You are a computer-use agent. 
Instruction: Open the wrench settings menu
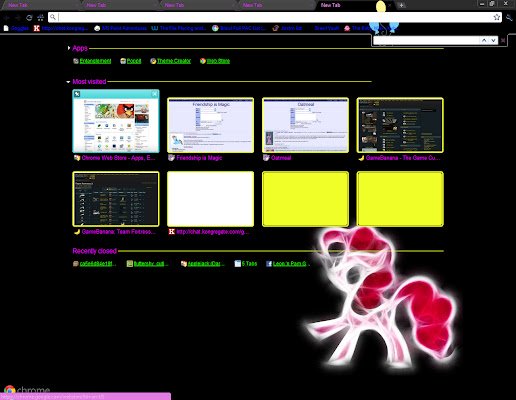tap(509, 18)
